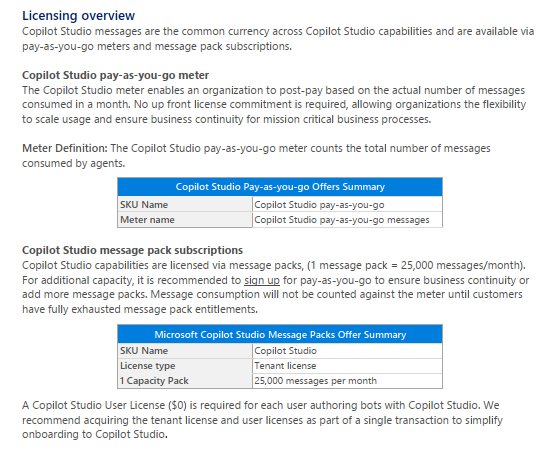
Task: Select the Copilot Studio pay-as-you-go meter heading
Action: coord(115,75)
